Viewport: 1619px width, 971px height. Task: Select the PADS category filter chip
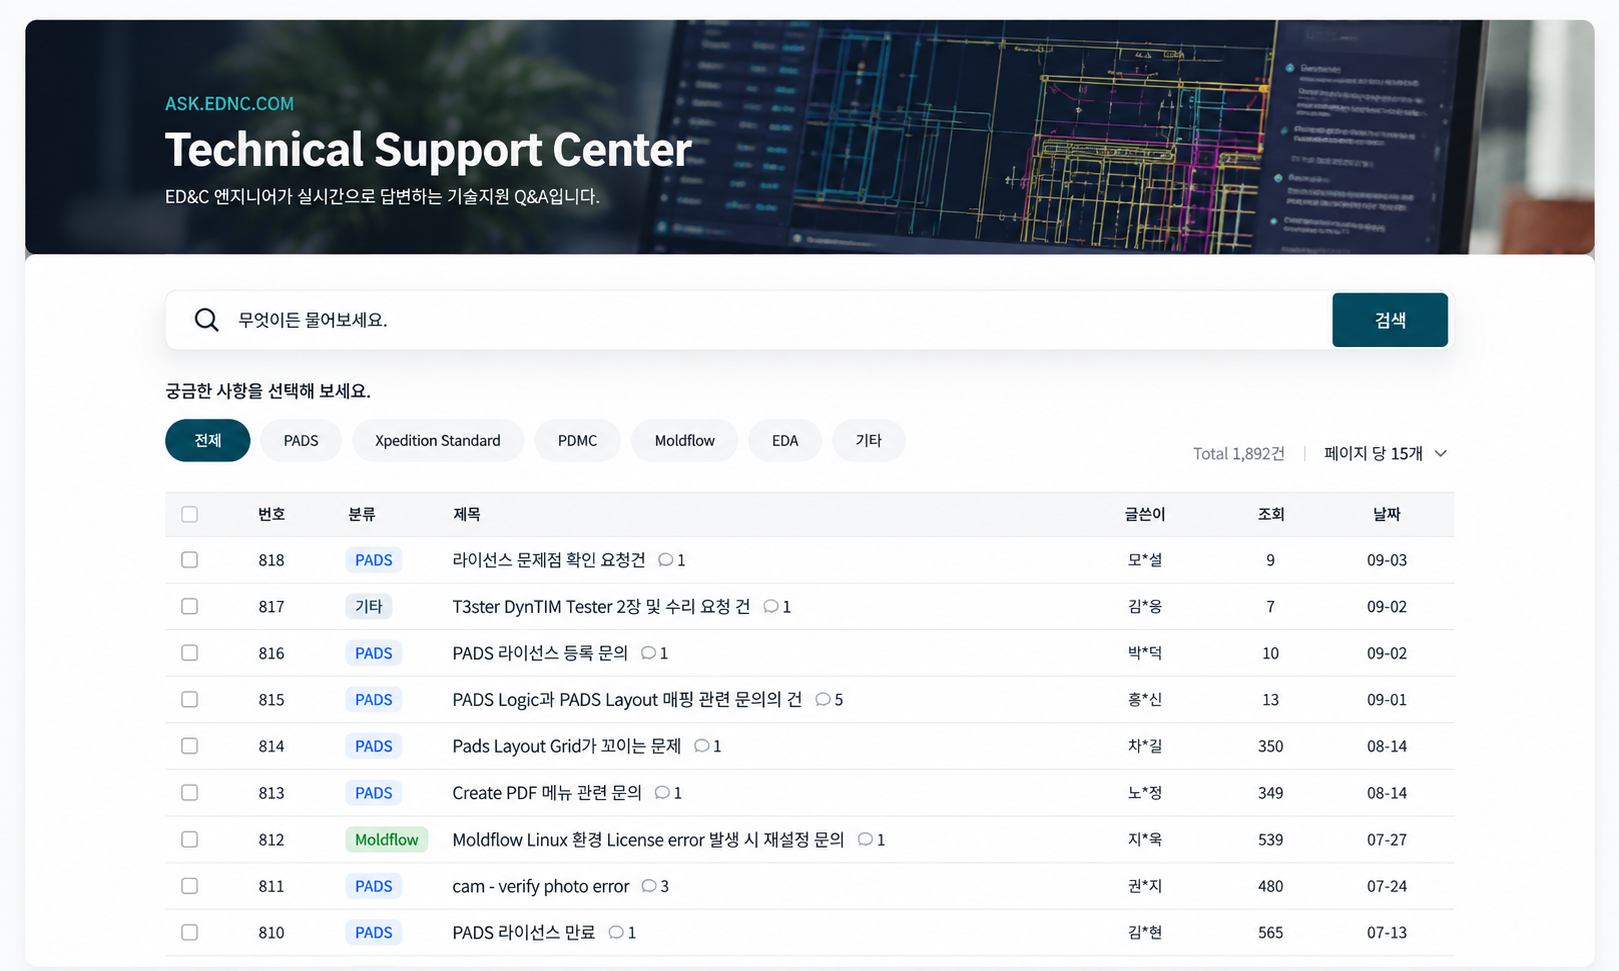(301, 440)
